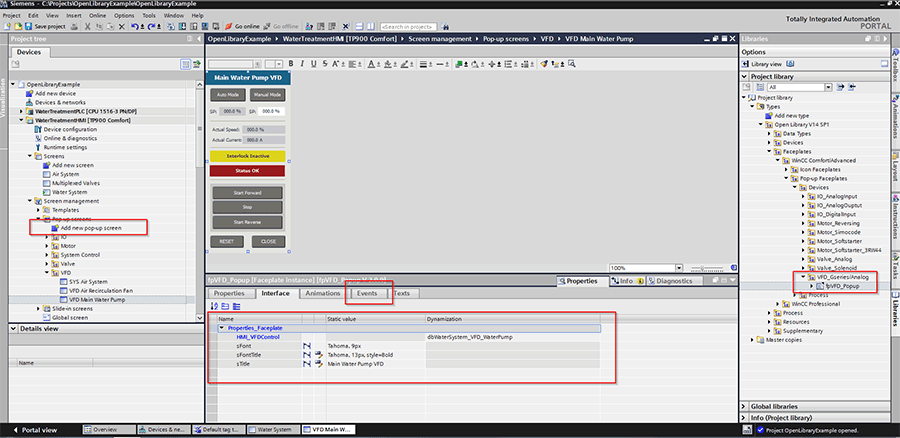Switch to the Texts tab

402,293
